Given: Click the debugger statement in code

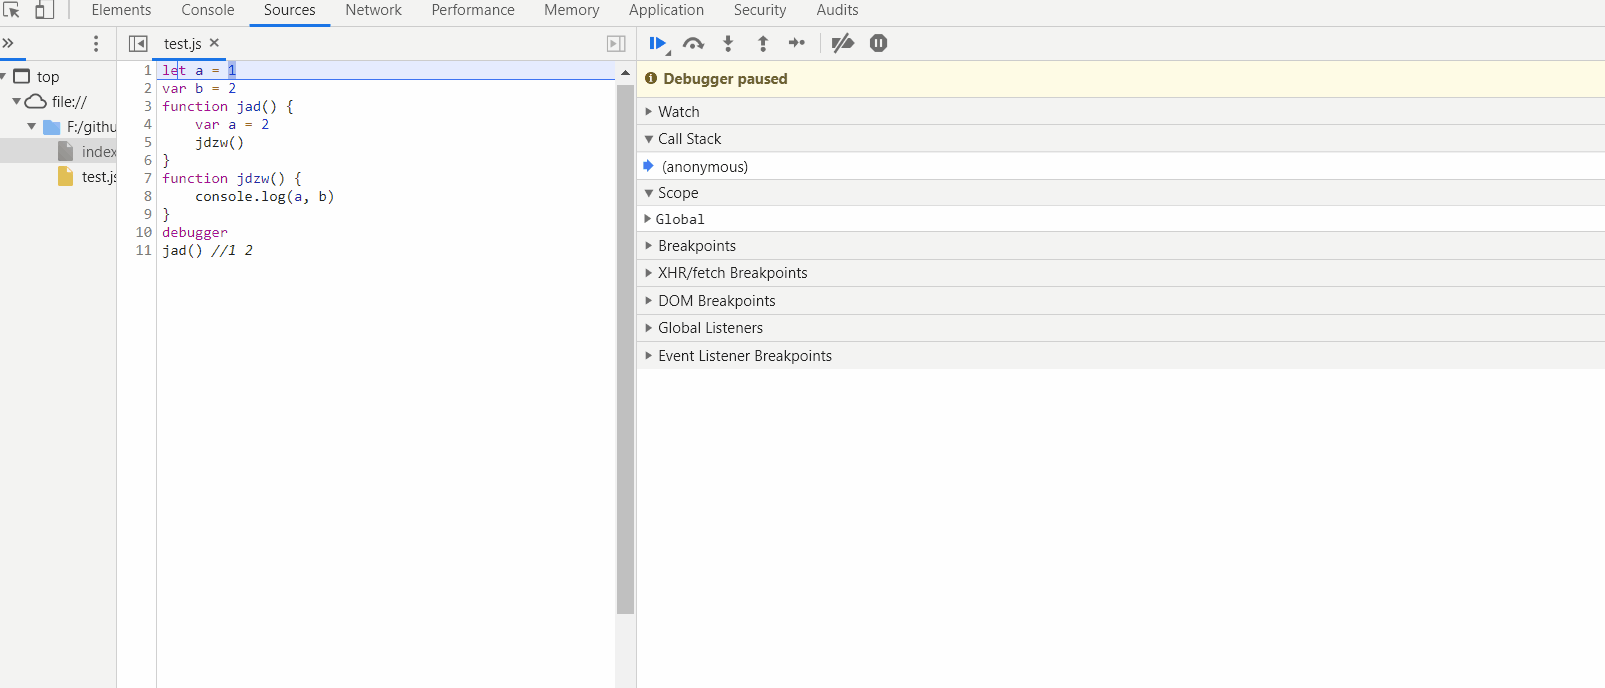Looking at the screenshot, I should click(195, 232).
